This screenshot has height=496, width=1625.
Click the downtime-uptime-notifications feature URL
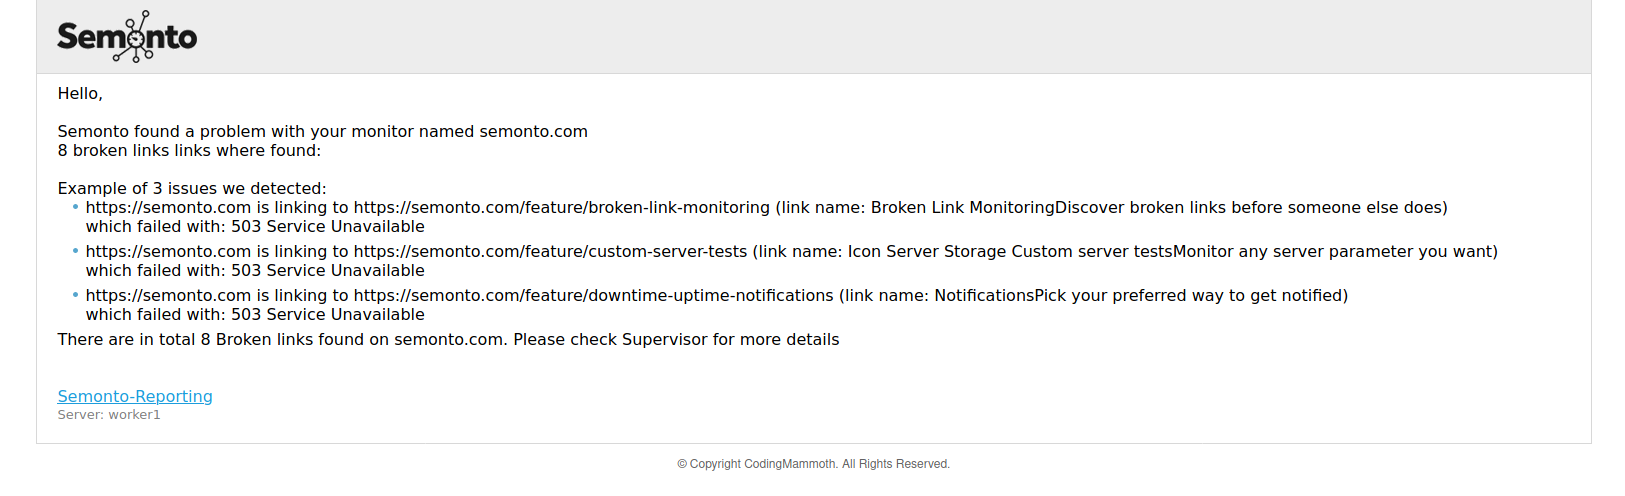coord(593,296)
